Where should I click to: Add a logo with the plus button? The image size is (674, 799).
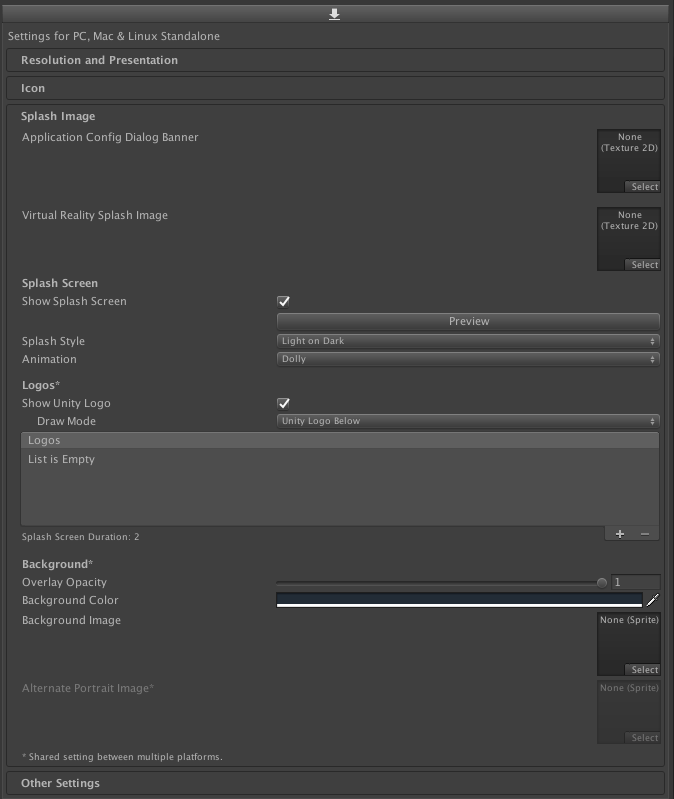619,534
